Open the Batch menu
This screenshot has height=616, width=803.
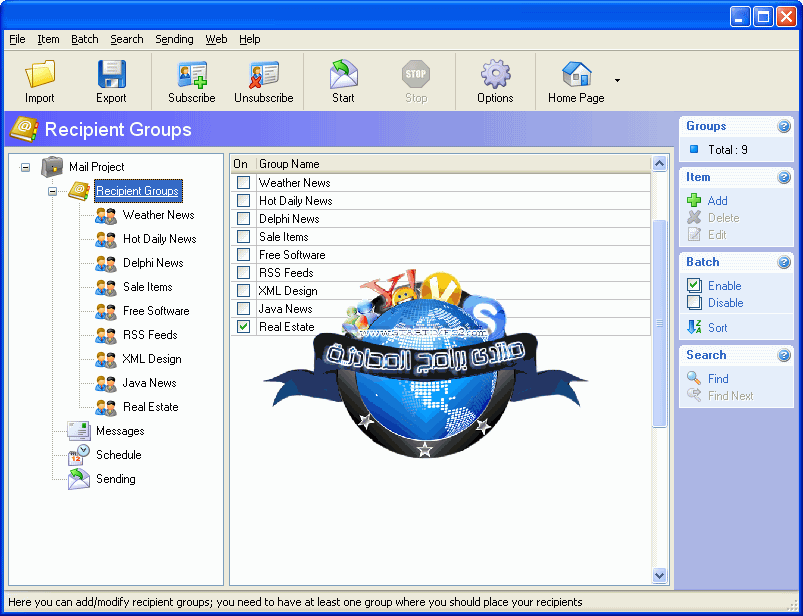84,39
